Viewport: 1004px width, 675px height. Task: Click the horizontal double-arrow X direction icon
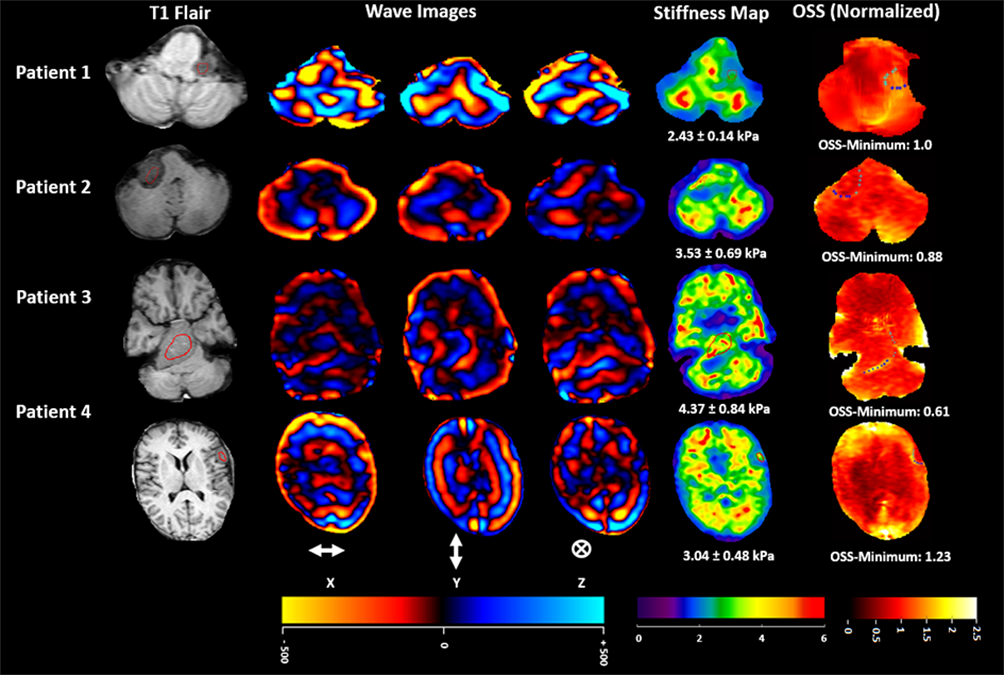tap(326, 550)
